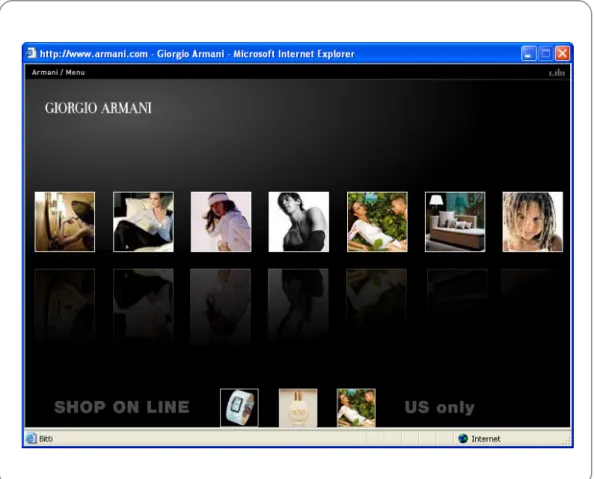Select thumbnail of woman with white headband
The height and width of the screenshot is (479, 594).
pos(221,222)
